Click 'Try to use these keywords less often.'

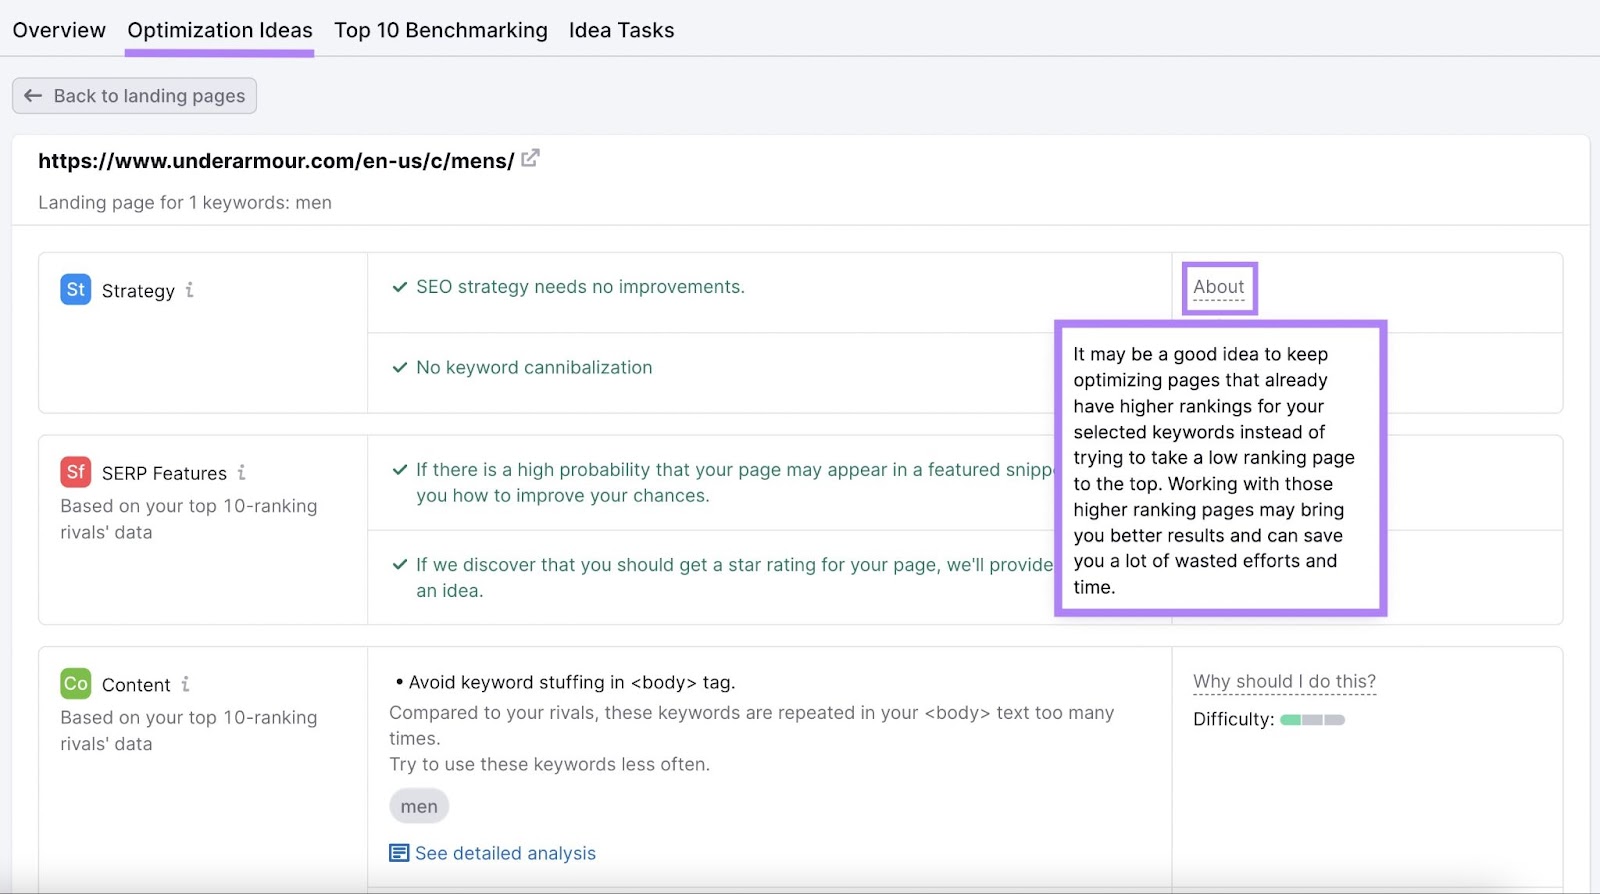pyautogui.click(x=549, y=765)
